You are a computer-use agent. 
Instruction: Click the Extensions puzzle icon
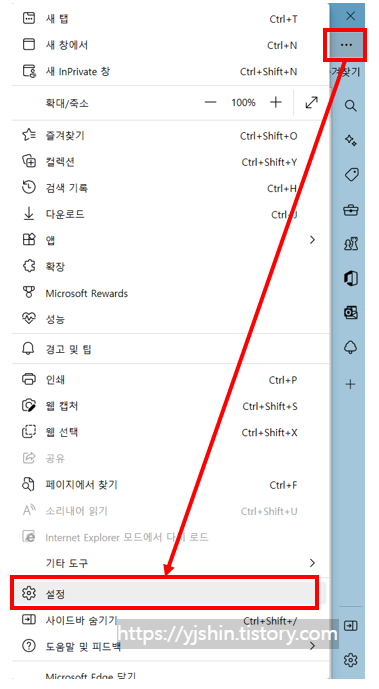(x=29, y=266)
